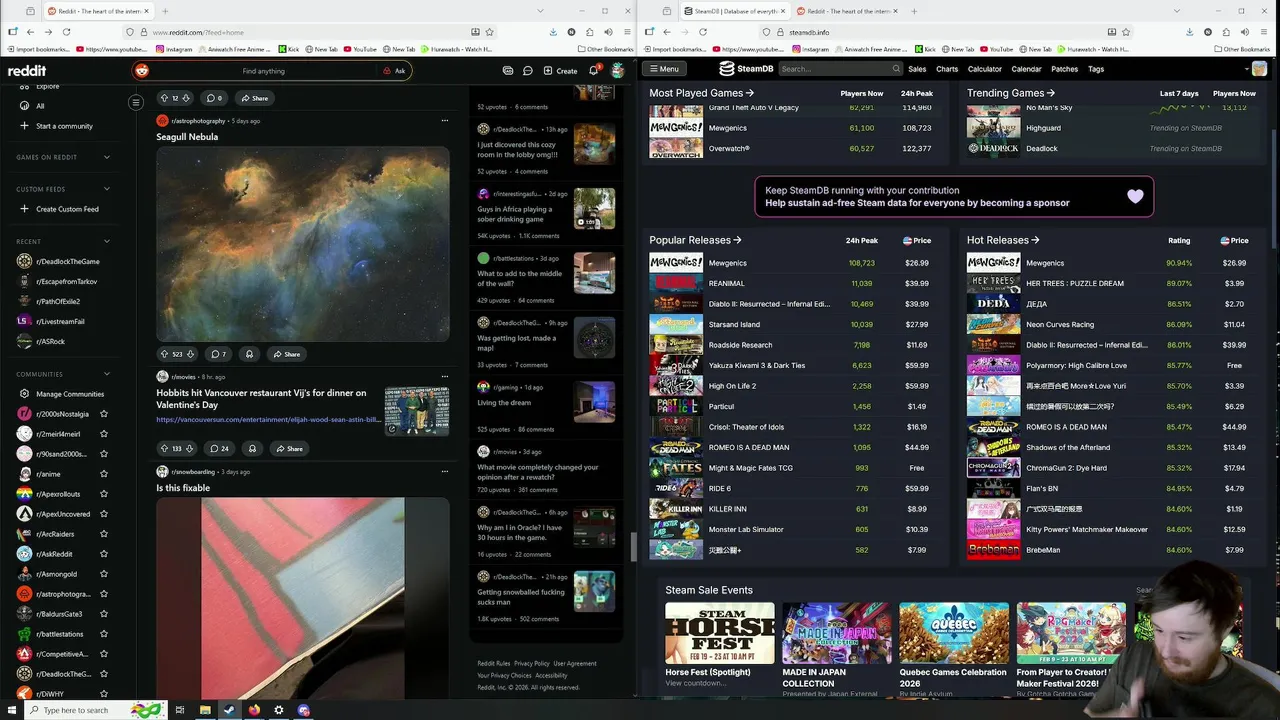Upvote the Hobbits Vancouver post
The height and width of the screenshot is (720, 1280).
(164, 449)
